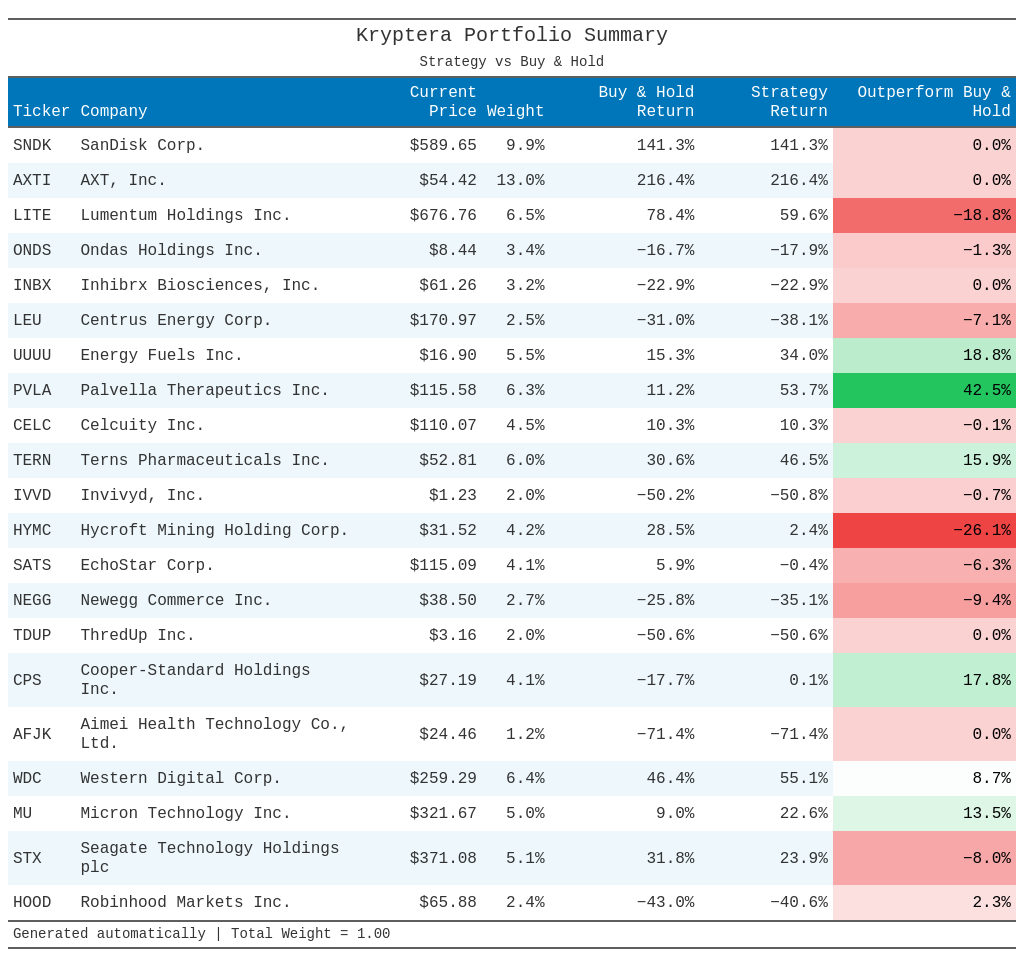Click the $1.23 price for IVVD
The image size is (1024, 967).
click(453, 496)
